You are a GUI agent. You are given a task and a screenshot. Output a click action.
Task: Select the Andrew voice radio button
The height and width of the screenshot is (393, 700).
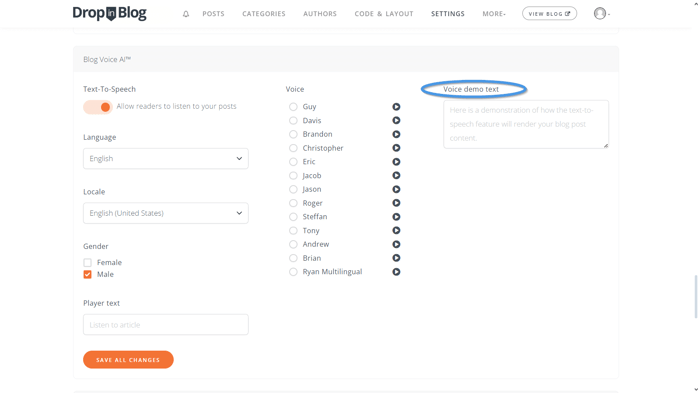tap(293, 244)
